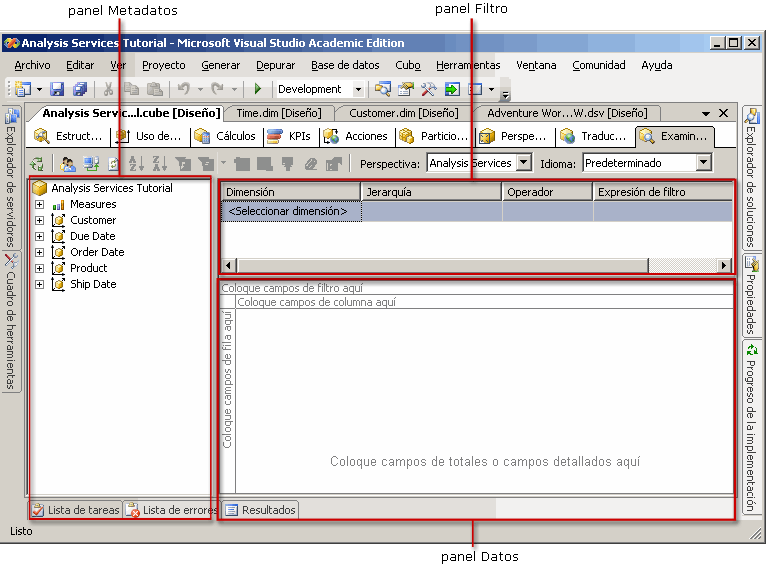Click the Reconnect refresh icon above Metadatos

[x=38, y=163]
